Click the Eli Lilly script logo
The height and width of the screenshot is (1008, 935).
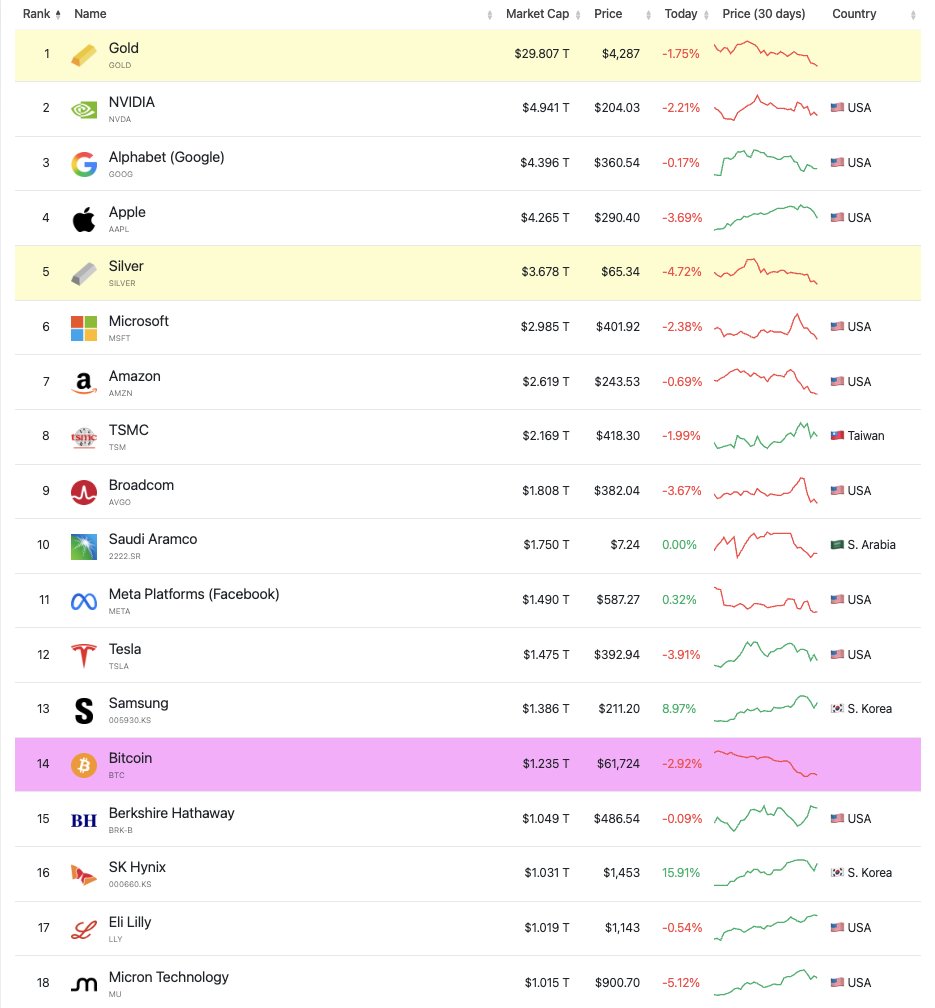pyautogui.click(x=84, y=930)
